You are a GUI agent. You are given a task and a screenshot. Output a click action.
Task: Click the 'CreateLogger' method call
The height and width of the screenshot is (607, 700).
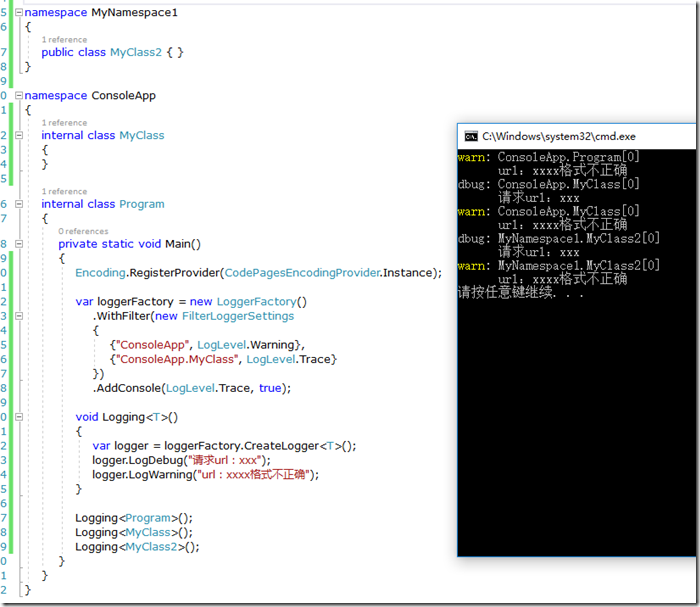281,446
